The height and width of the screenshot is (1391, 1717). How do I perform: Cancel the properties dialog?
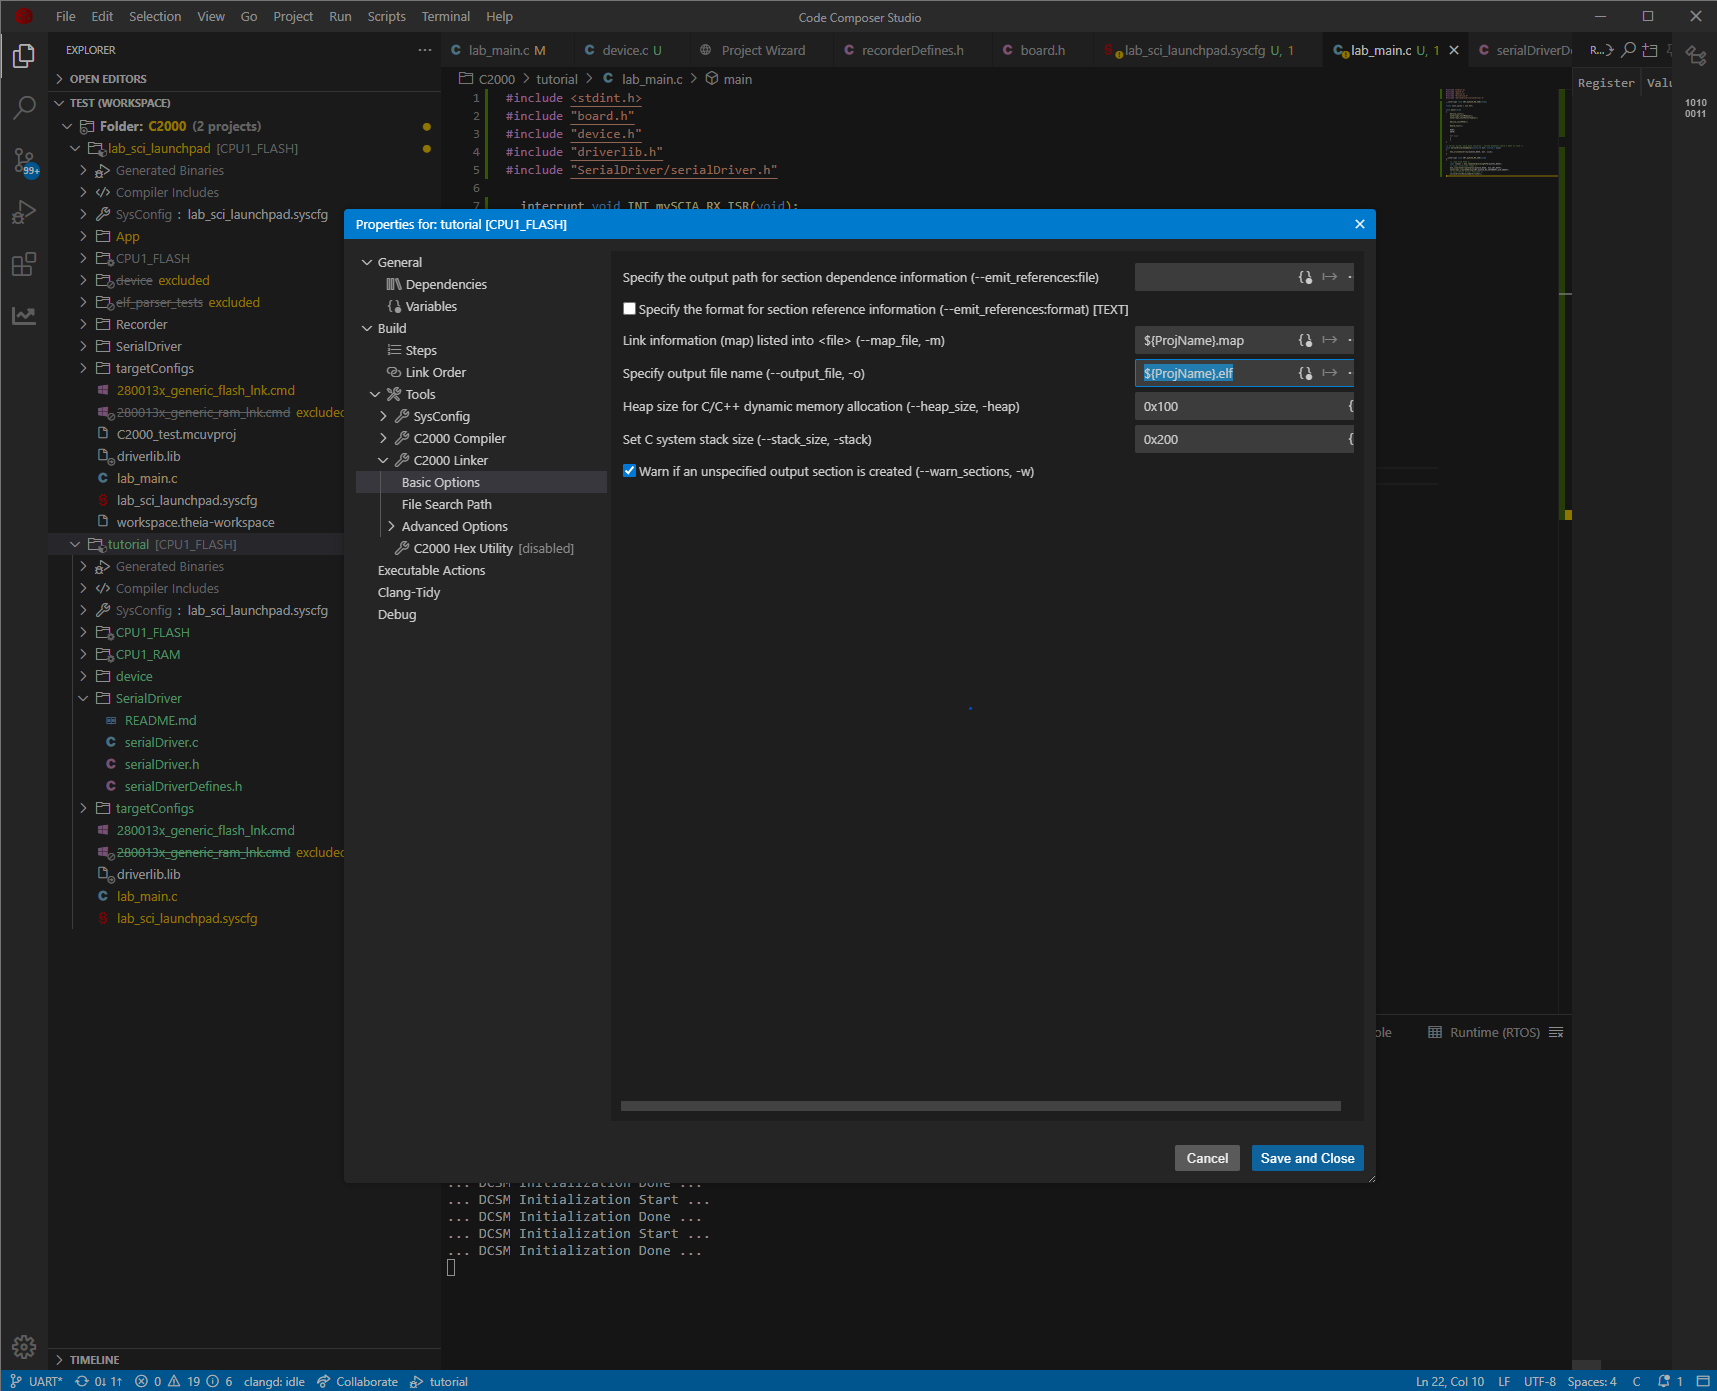click(x=1206, y=1158)
